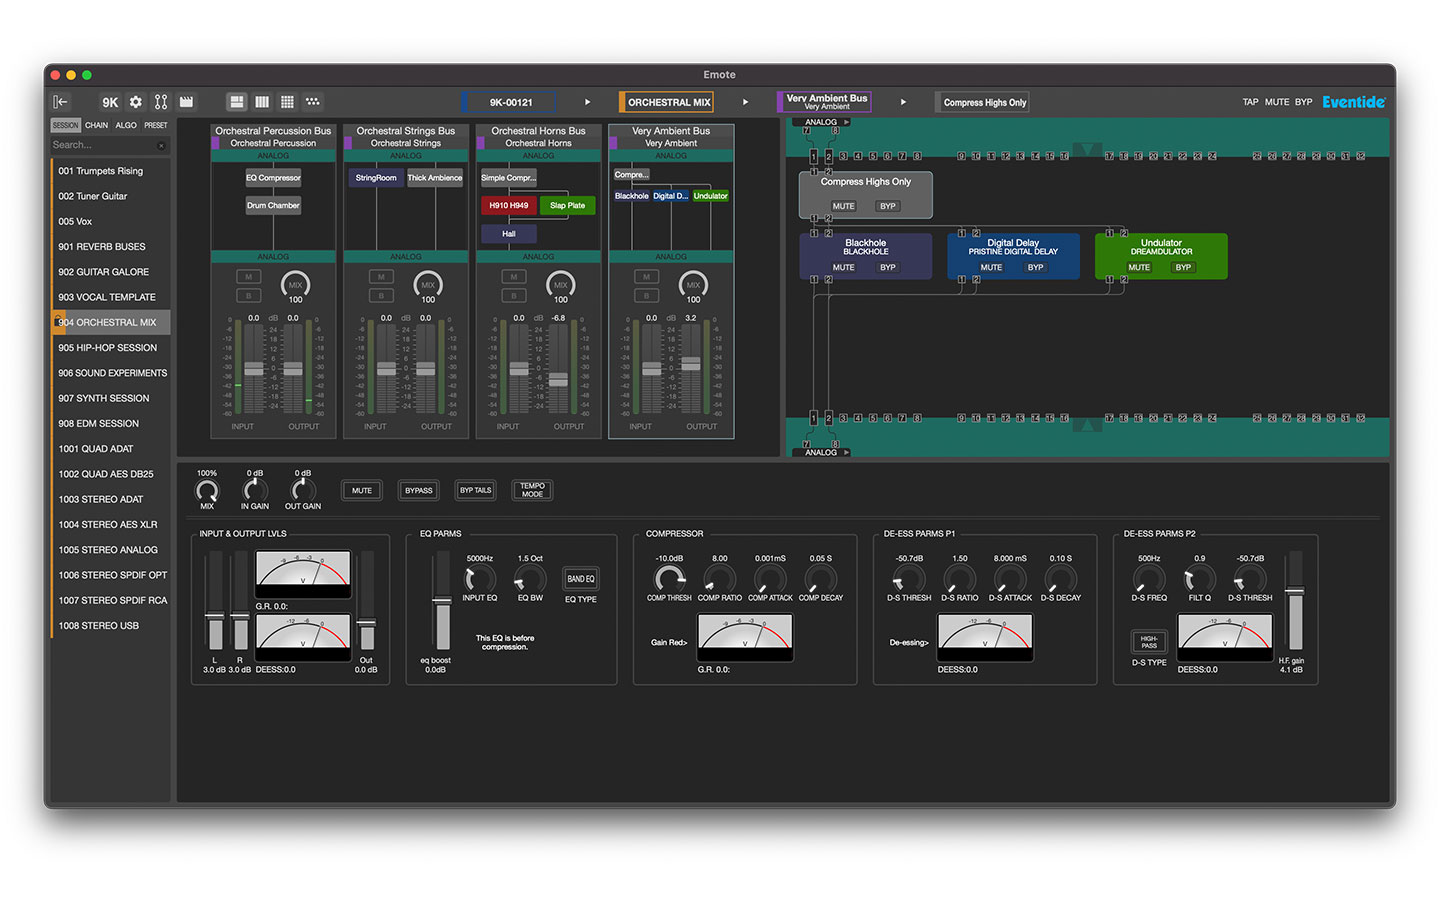This screenshot has height=900, width=1440.
Task: Open the Very Ambient Bus chain selector
Action: (x=825, y=102)
